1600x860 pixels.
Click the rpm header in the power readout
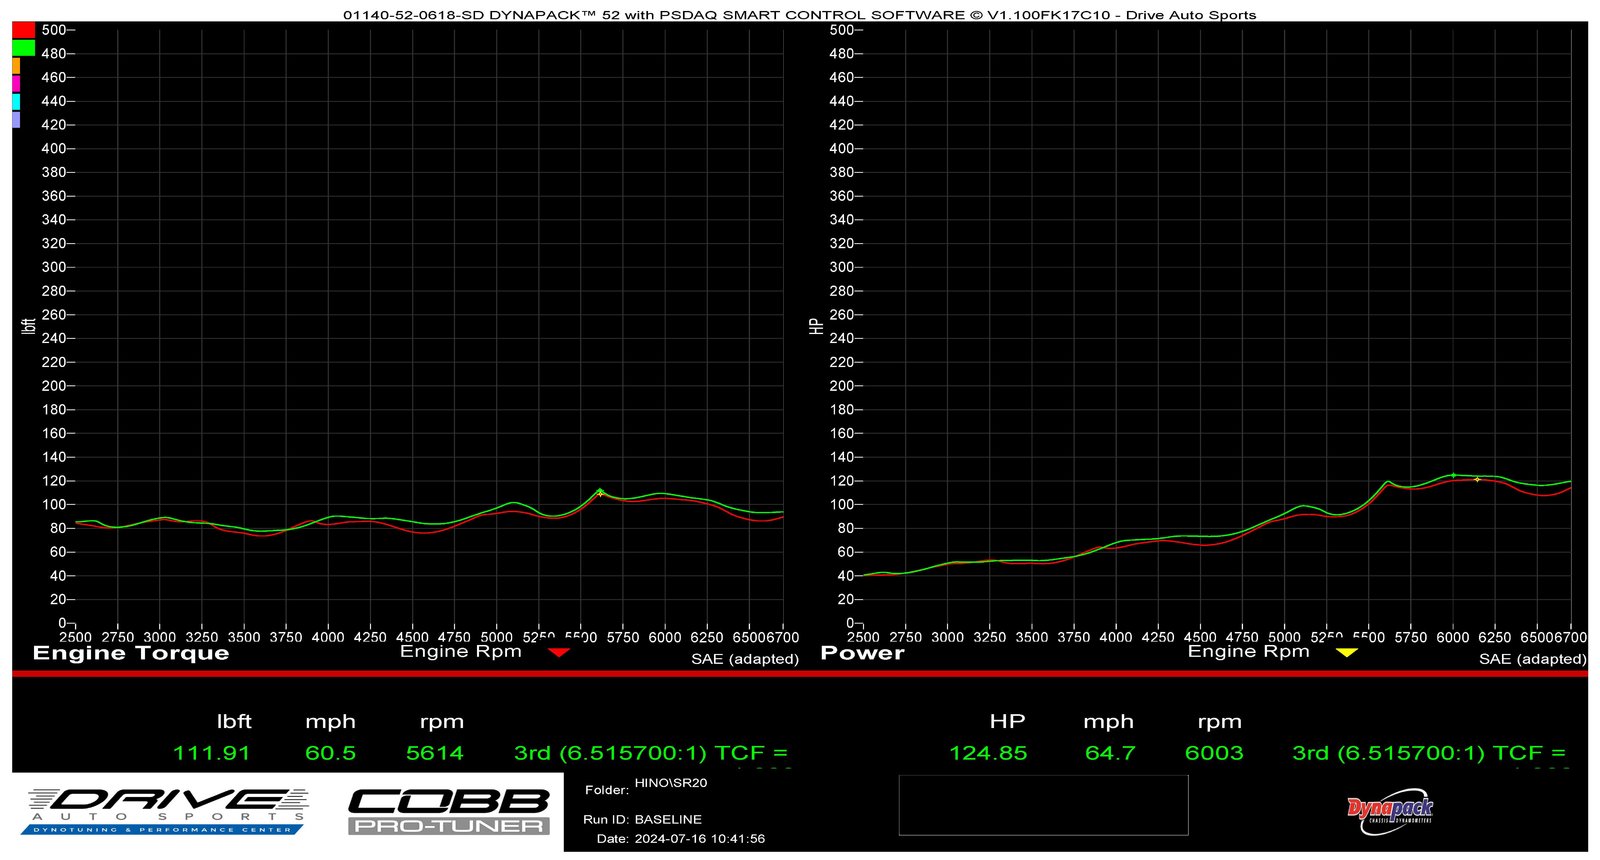(x=1219, y=723)
